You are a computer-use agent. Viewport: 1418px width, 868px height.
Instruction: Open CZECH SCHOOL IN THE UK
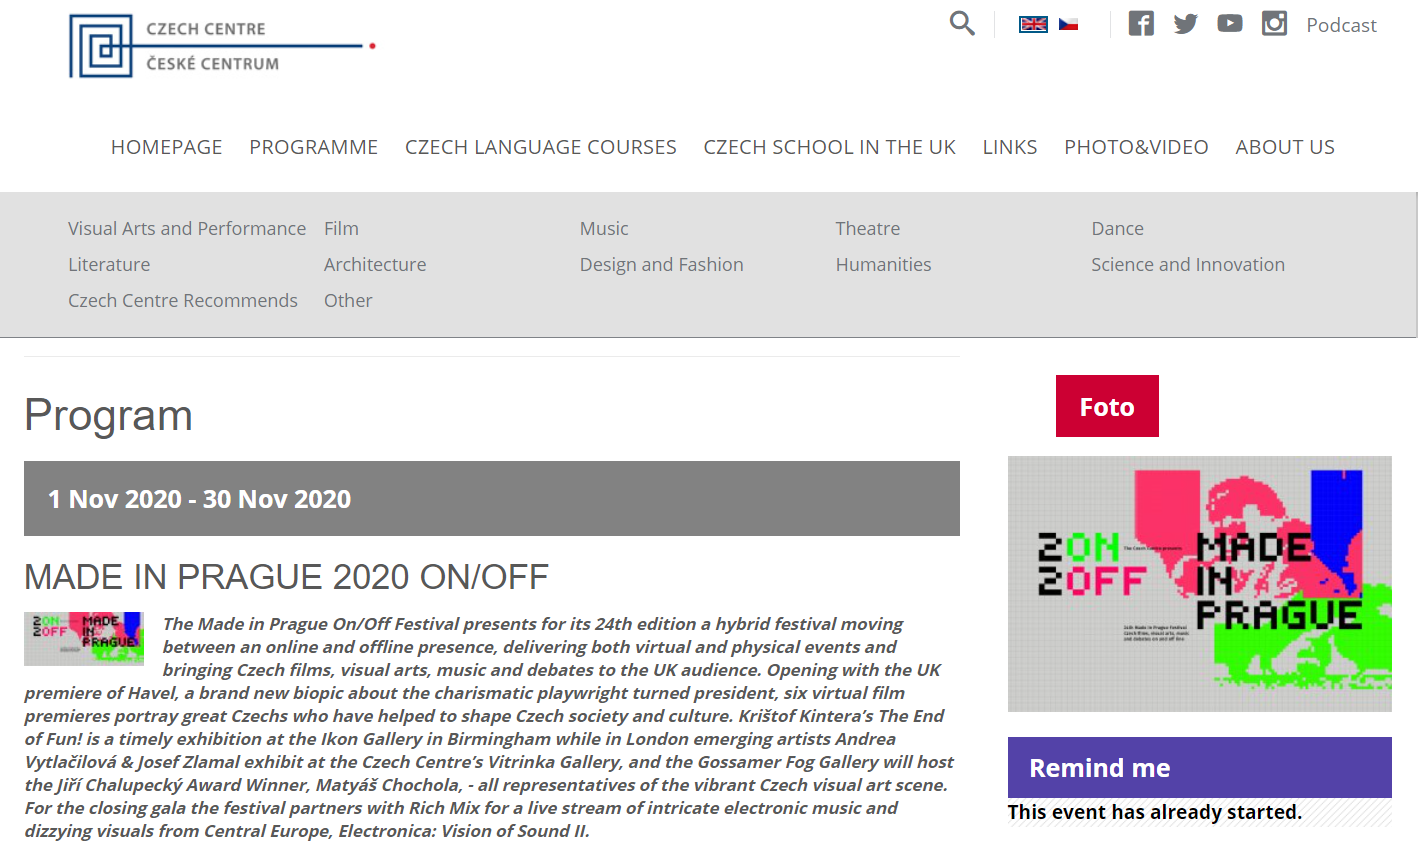pos(830,147)
